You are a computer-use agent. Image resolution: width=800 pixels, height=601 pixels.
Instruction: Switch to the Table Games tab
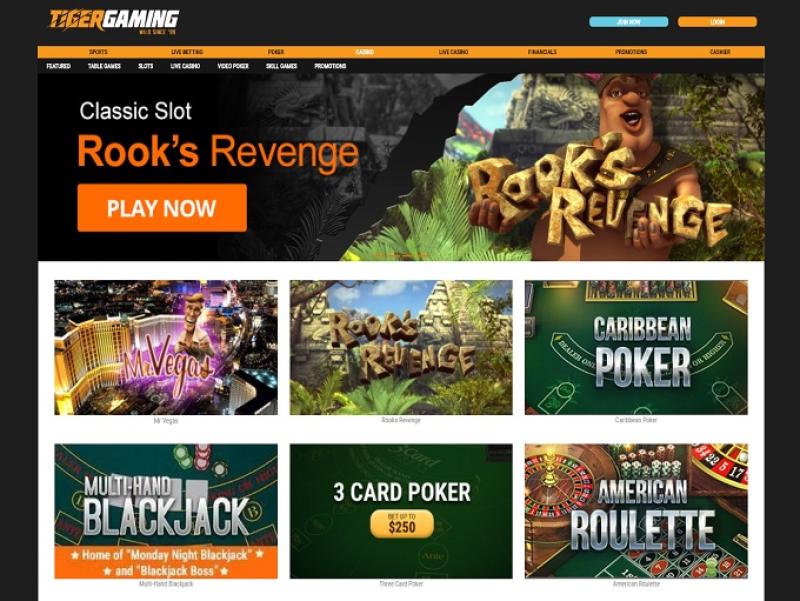104,66
